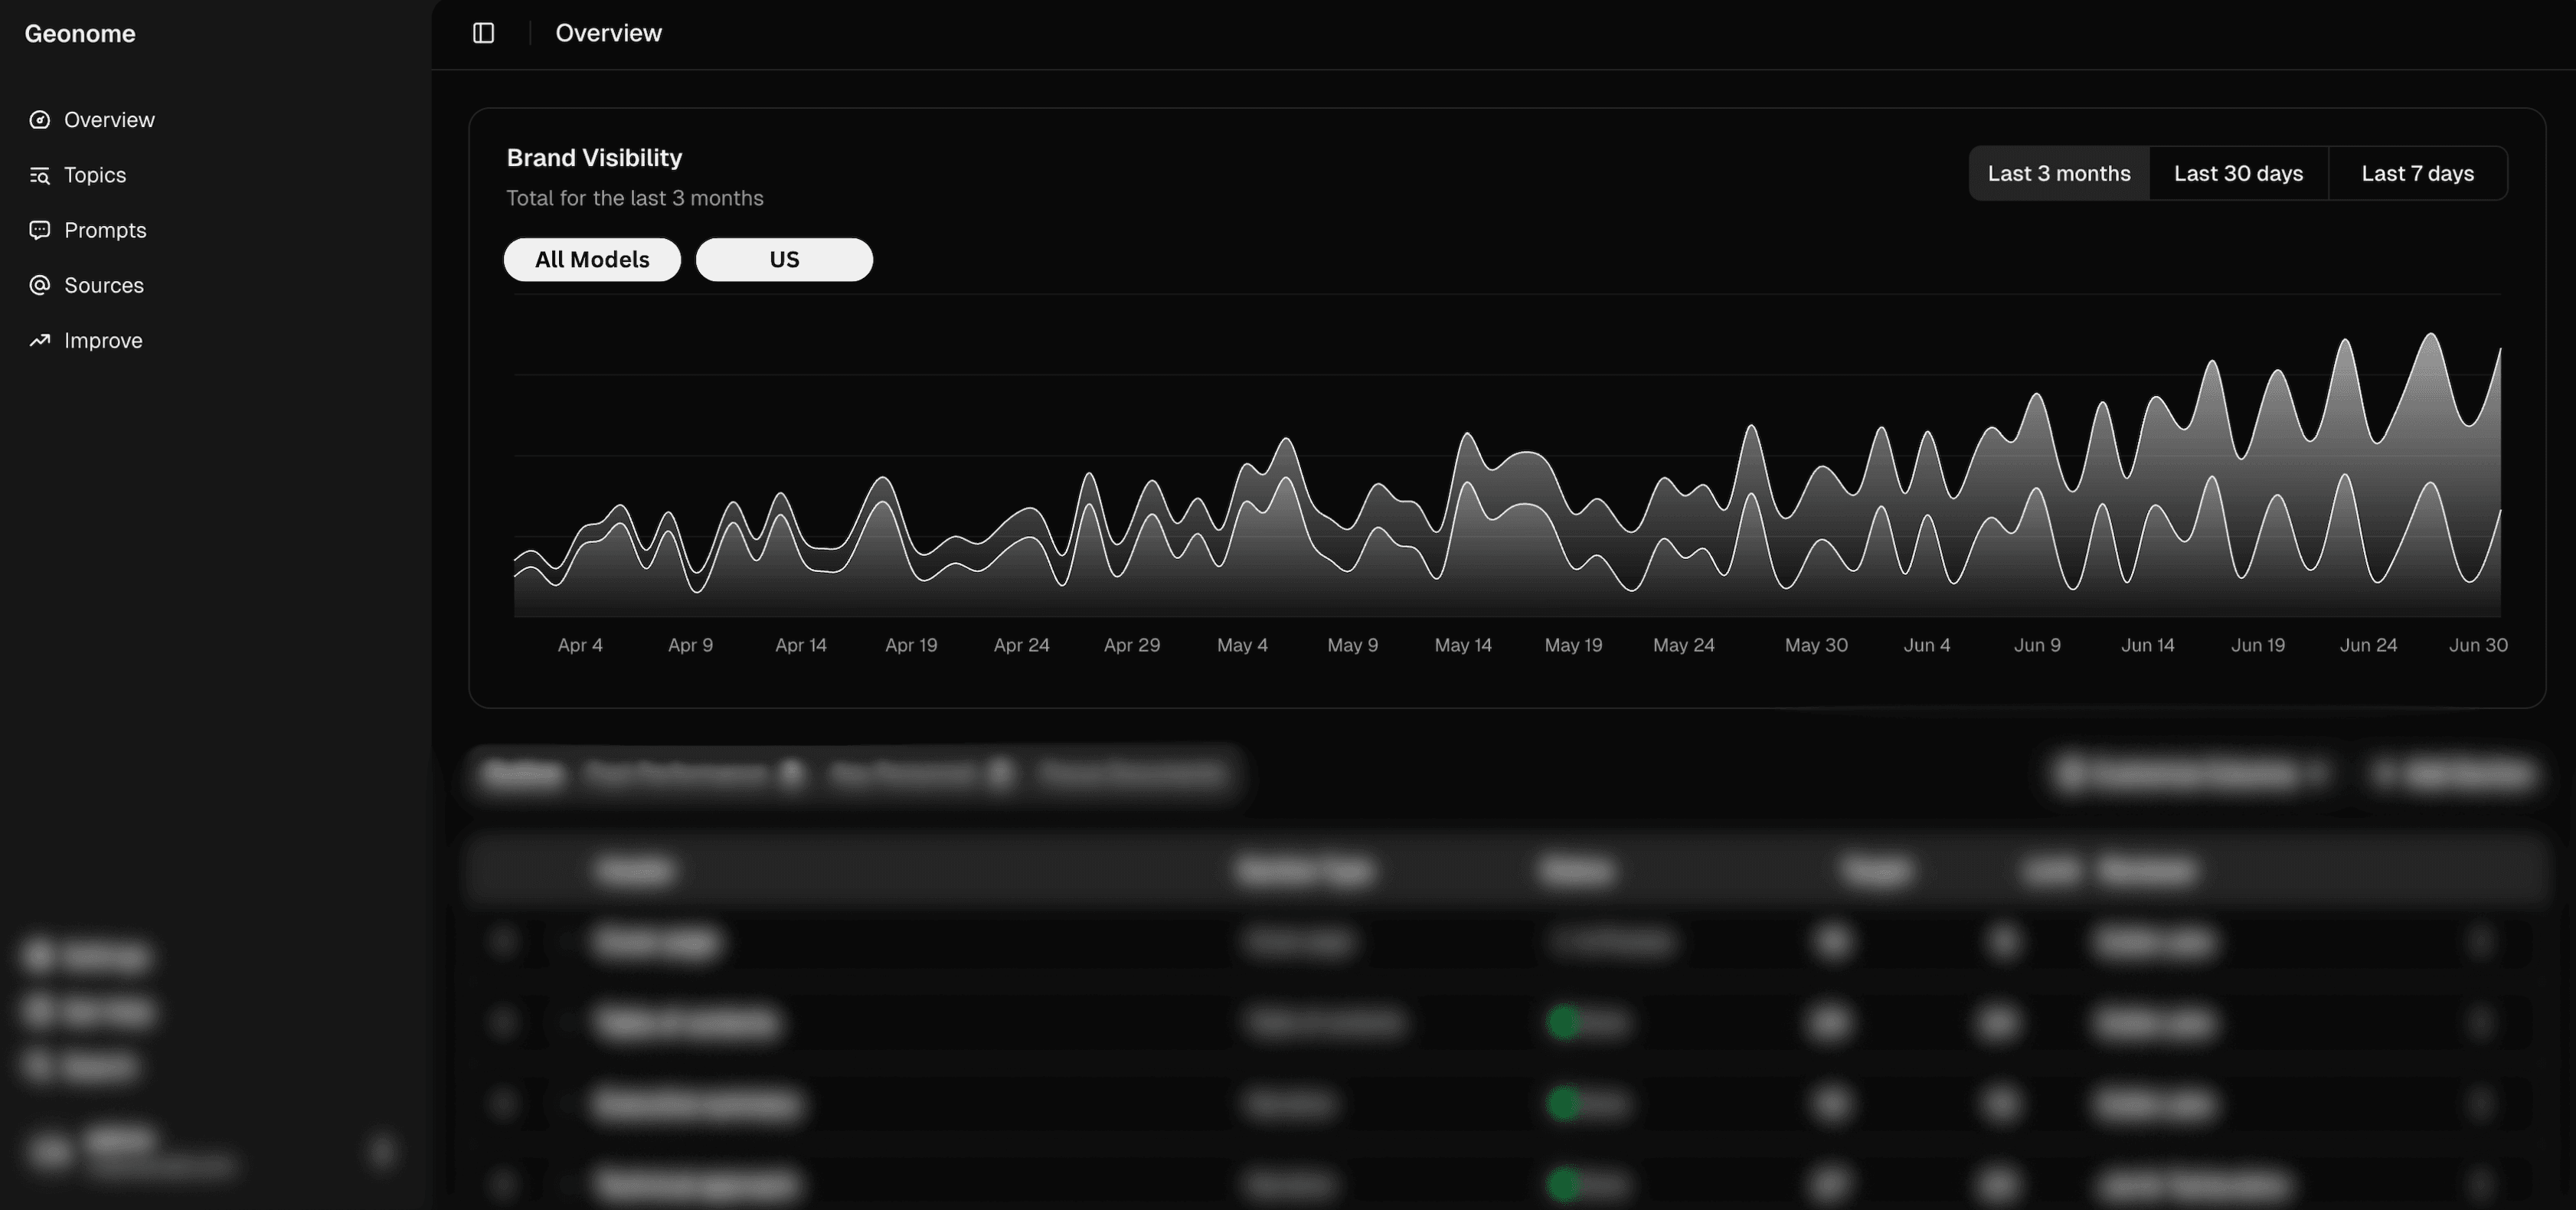Collapse the sidebar using the panel toggle icon
The height and width of the screenshot is (1210, 2576).
tap(484, 33)
